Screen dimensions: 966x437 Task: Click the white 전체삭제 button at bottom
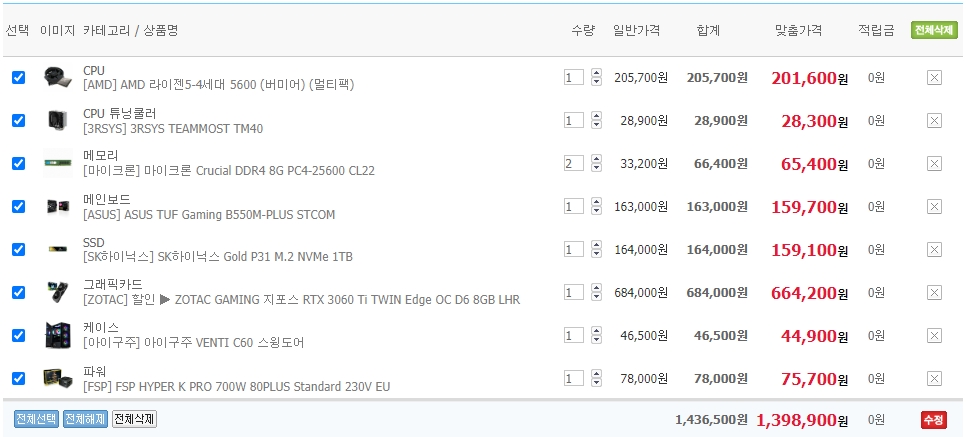pyautogui.click(x=134, y=419)
